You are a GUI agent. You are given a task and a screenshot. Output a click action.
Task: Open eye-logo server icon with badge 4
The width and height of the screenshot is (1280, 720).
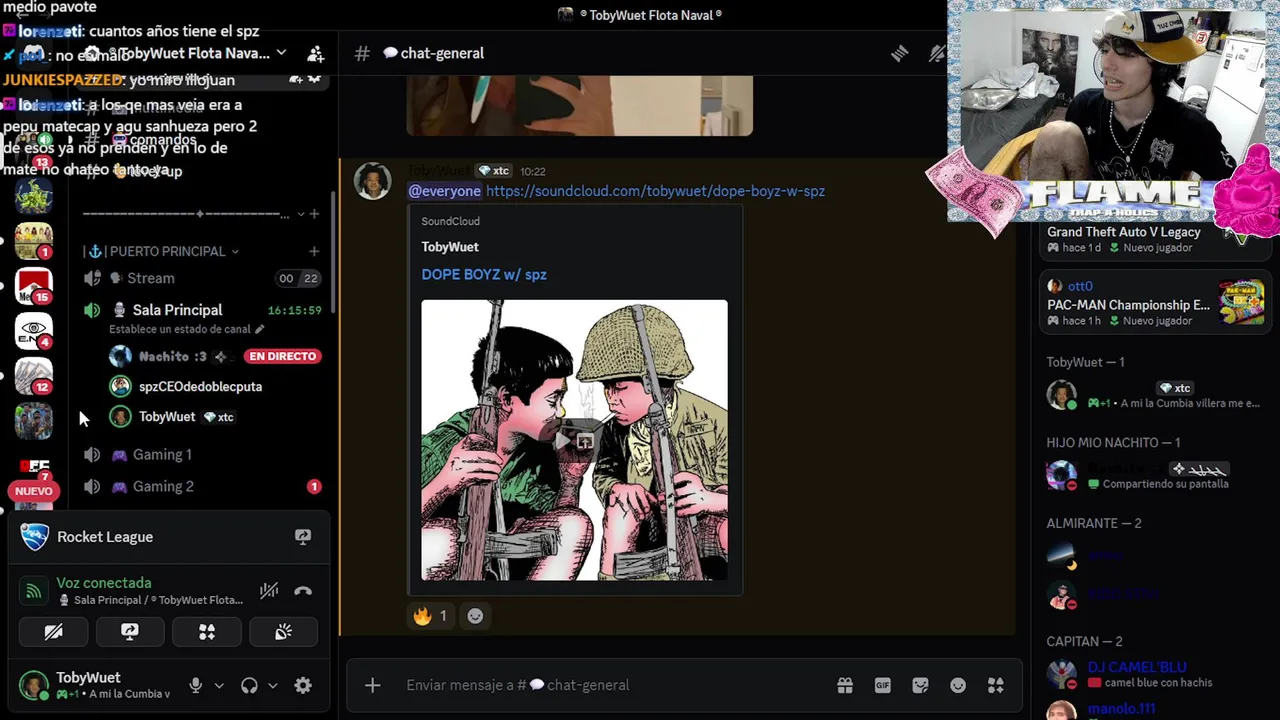pyautogui.click(x=33, y=331)
